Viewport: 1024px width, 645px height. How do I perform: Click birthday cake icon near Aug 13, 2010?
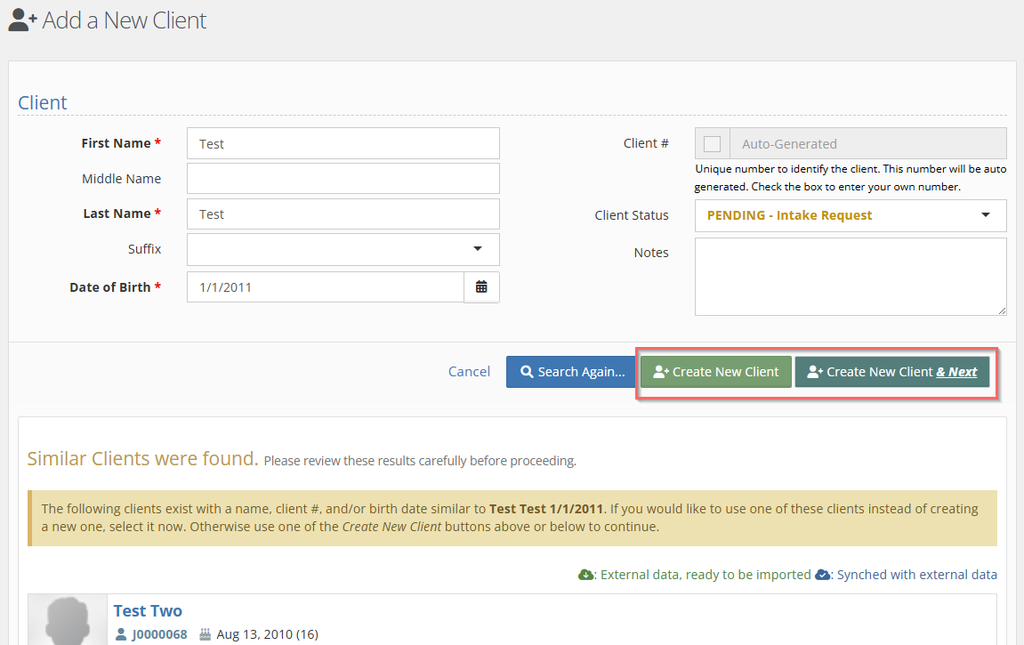point(205,634)
